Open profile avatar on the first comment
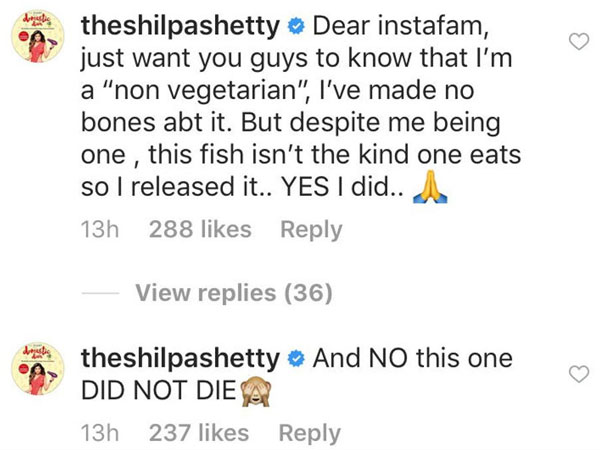Viewport: 600px width, 450px height. [x=38, y=45]
